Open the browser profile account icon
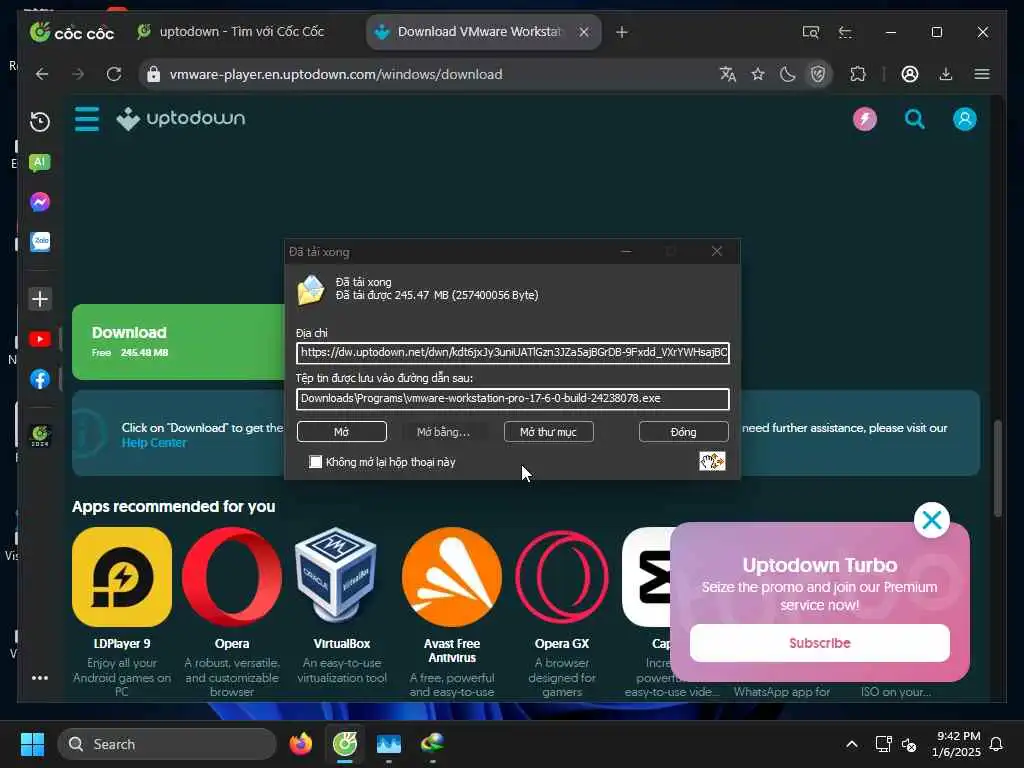The image size is (1024, 768). (x=910, y=74)
